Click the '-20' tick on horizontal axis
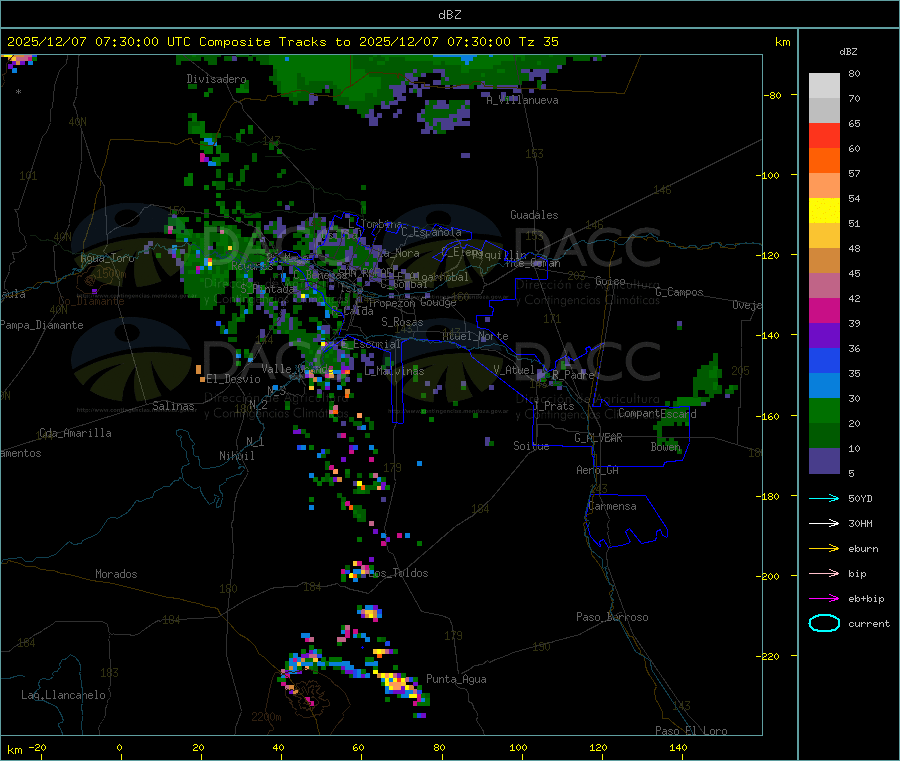 tap(38, 748)
